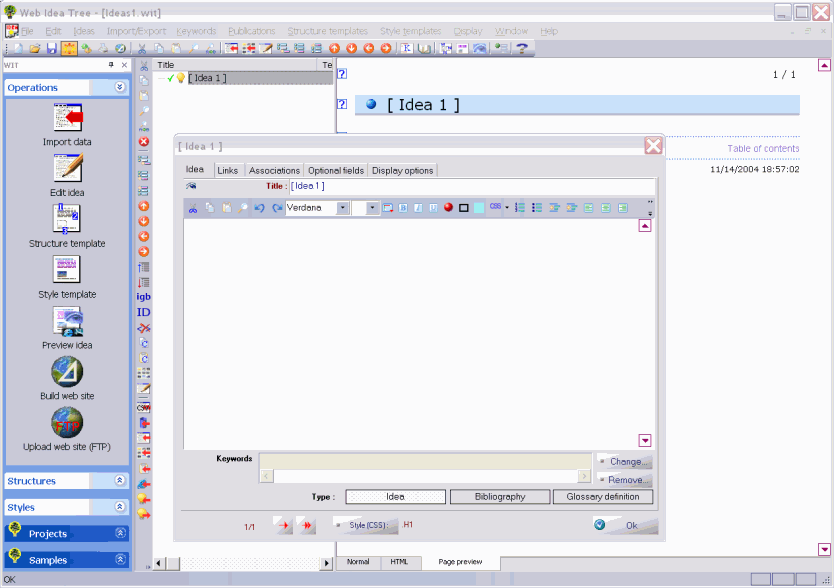
Task: Set idea type to Bibliography
Action: pos(500,497)
